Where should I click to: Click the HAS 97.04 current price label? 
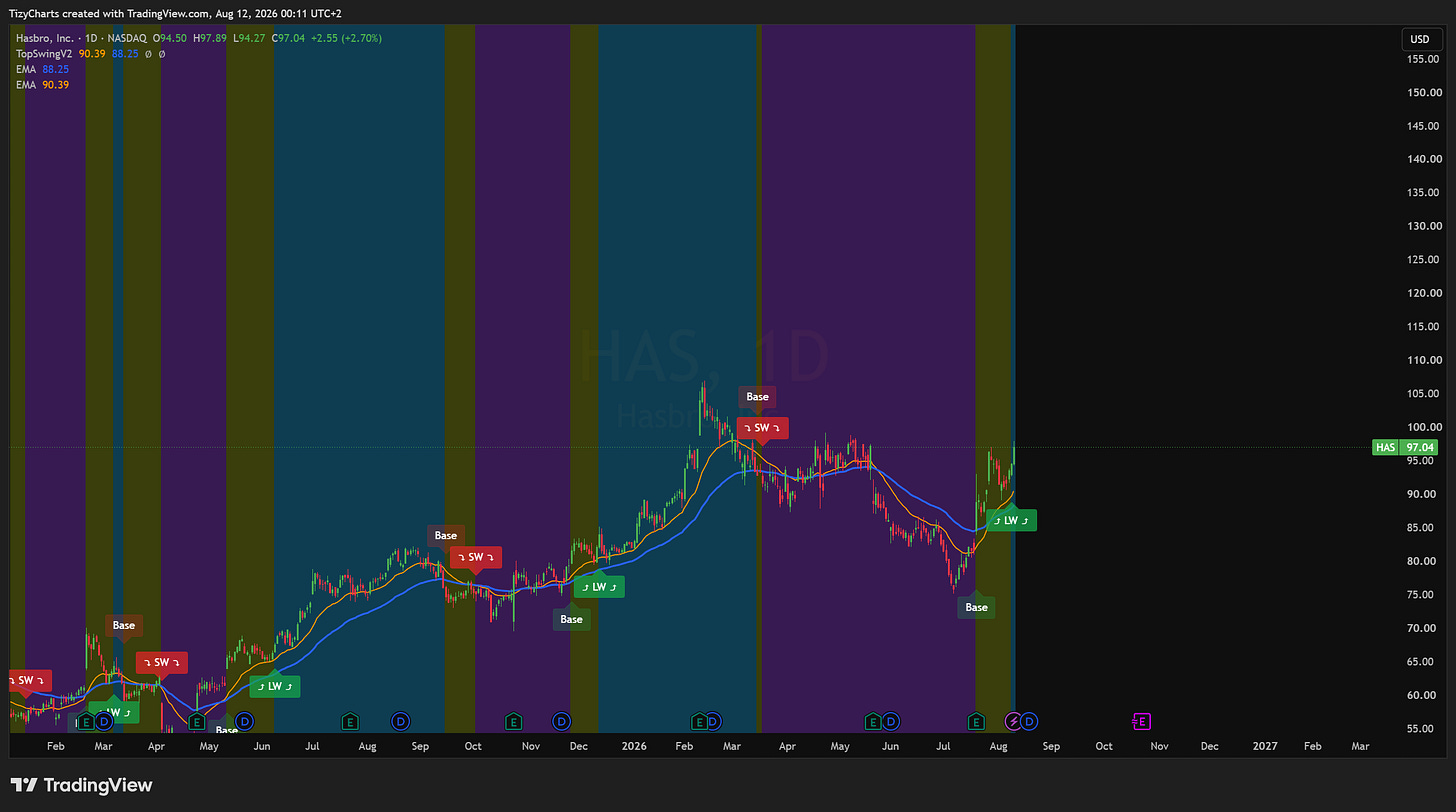tap(1405, 447)
